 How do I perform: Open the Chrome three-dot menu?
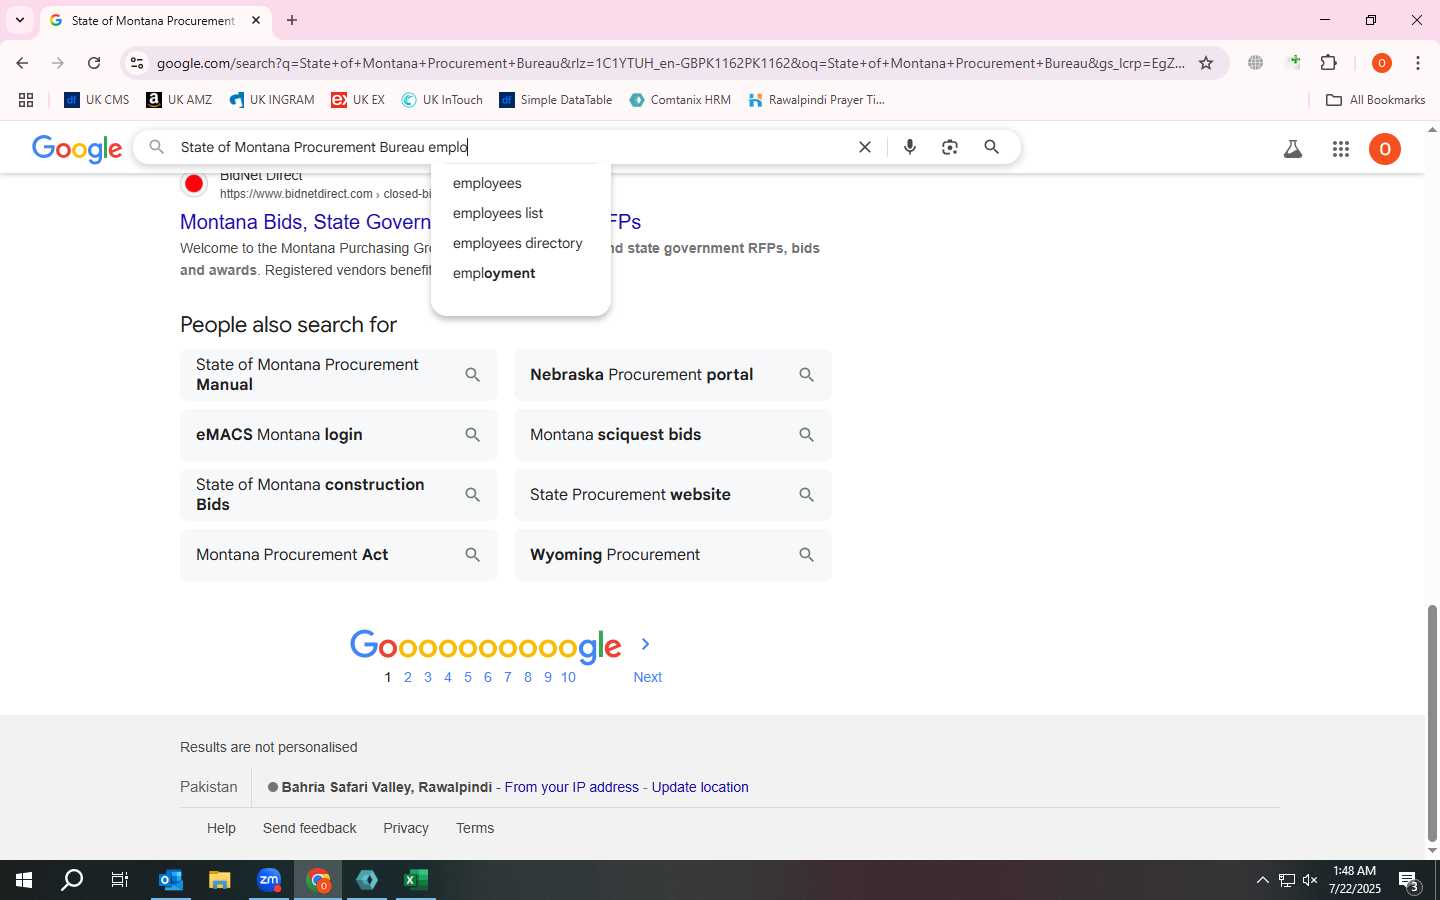[1418, 63]
